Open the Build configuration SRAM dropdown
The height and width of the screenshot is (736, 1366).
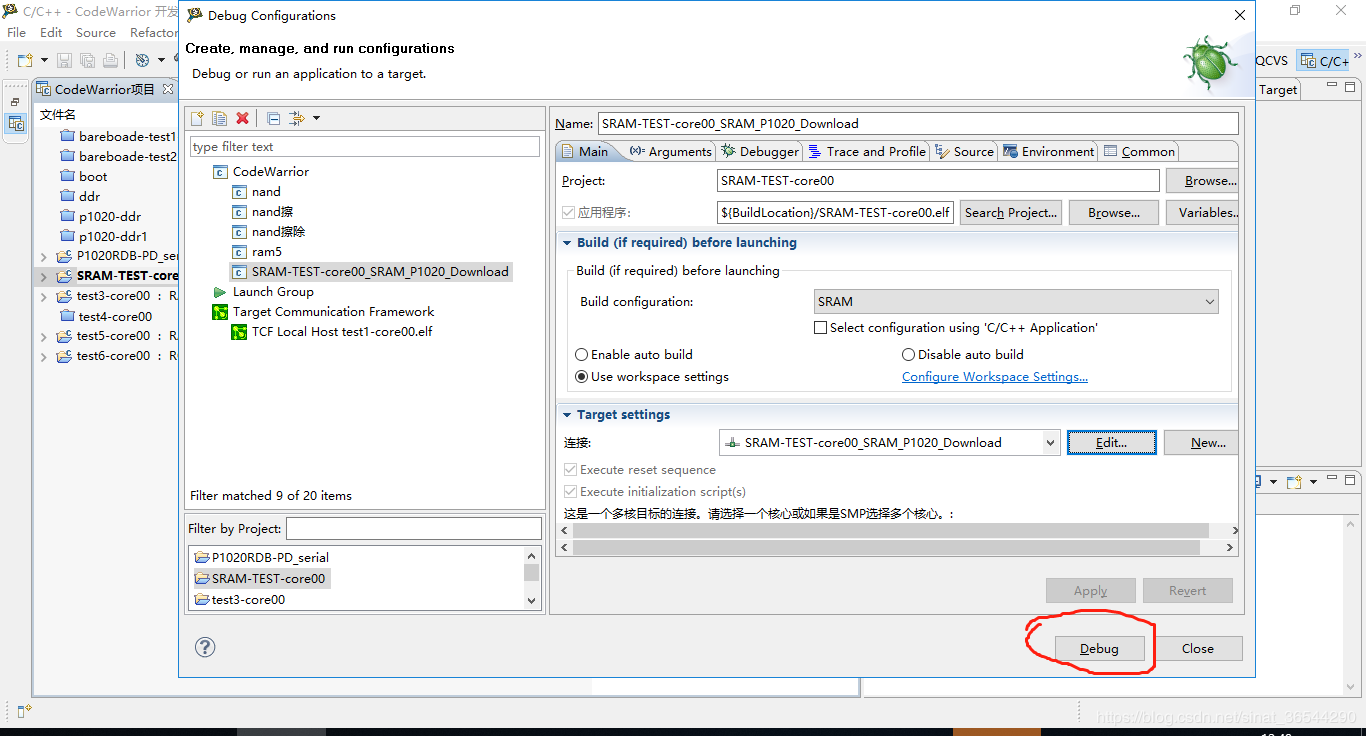point(1016,301)
